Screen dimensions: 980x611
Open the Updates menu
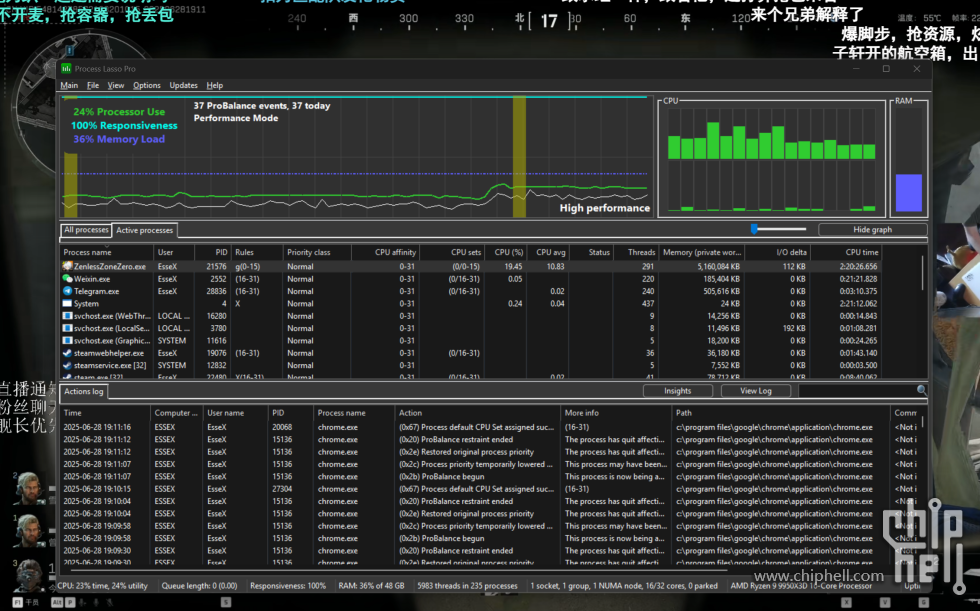(x=184, y=86)
